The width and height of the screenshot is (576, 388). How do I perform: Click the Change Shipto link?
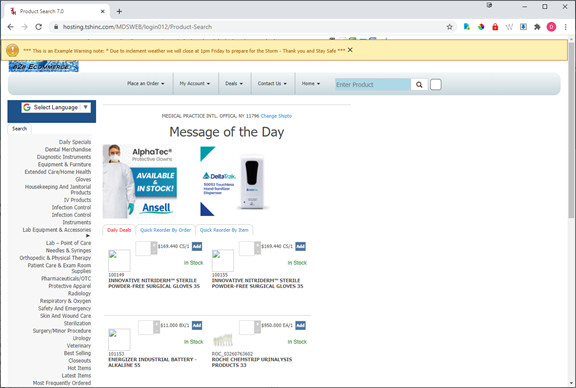[x=276, y=116]
